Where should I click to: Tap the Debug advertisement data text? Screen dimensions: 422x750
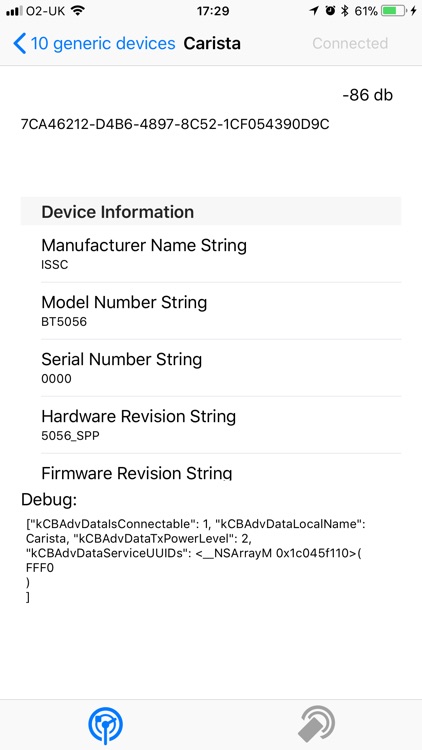[195, 560]
